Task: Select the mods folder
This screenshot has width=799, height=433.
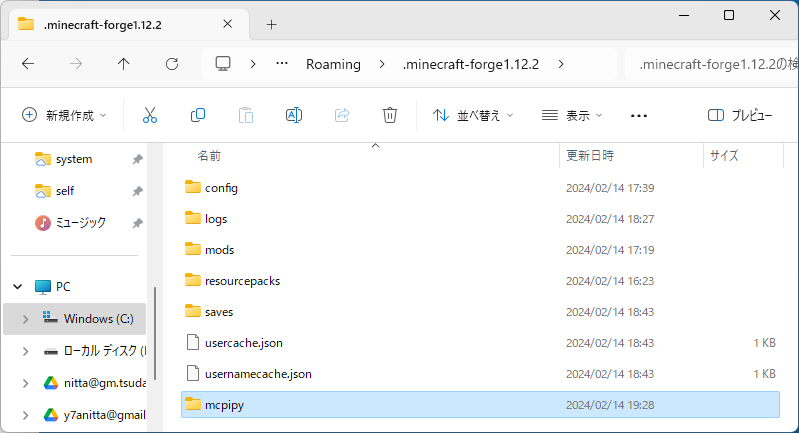Action: coord(219,250)
